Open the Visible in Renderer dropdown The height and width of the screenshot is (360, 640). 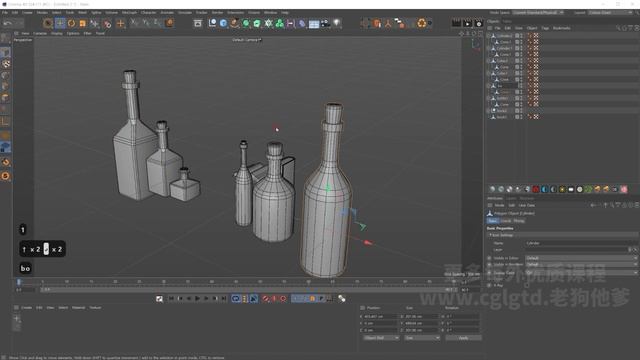[581, 264]
